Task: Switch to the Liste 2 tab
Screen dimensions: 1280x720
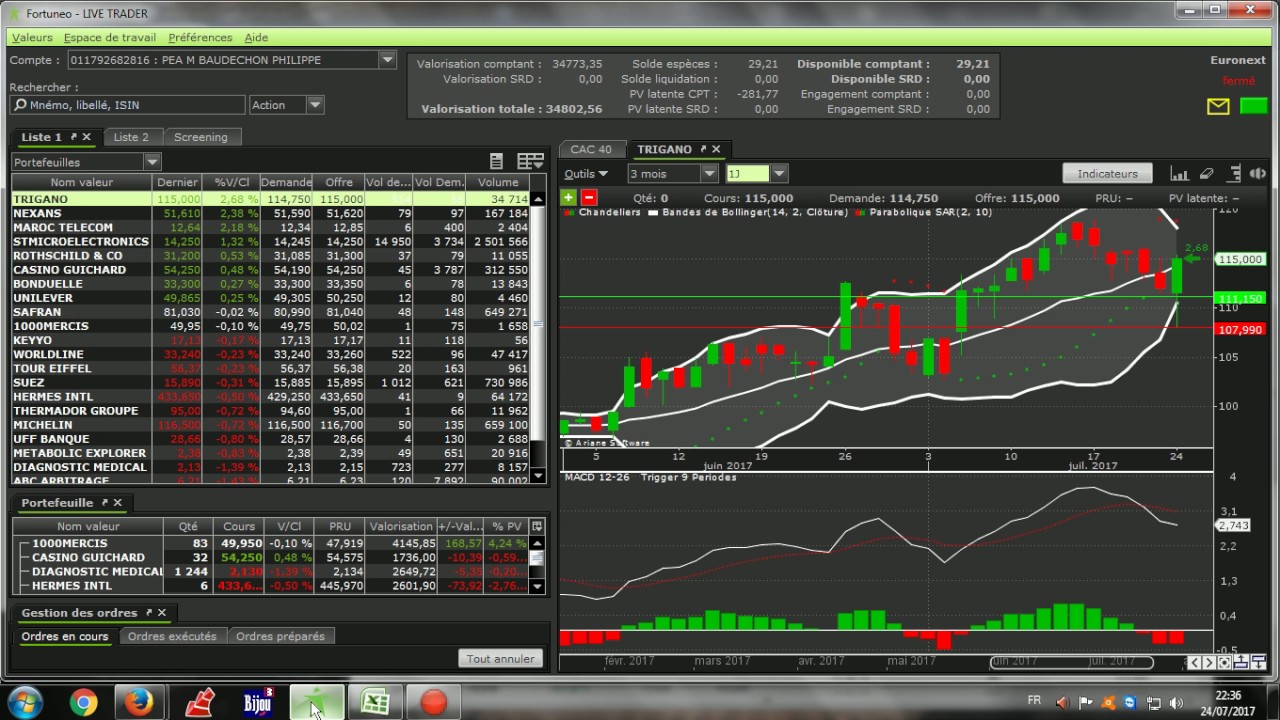Action: [131, 137]
